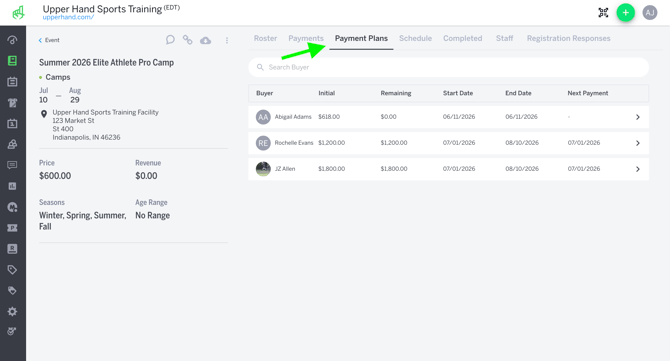Click JZ Allen $1,800.00 initial amount

332,169
